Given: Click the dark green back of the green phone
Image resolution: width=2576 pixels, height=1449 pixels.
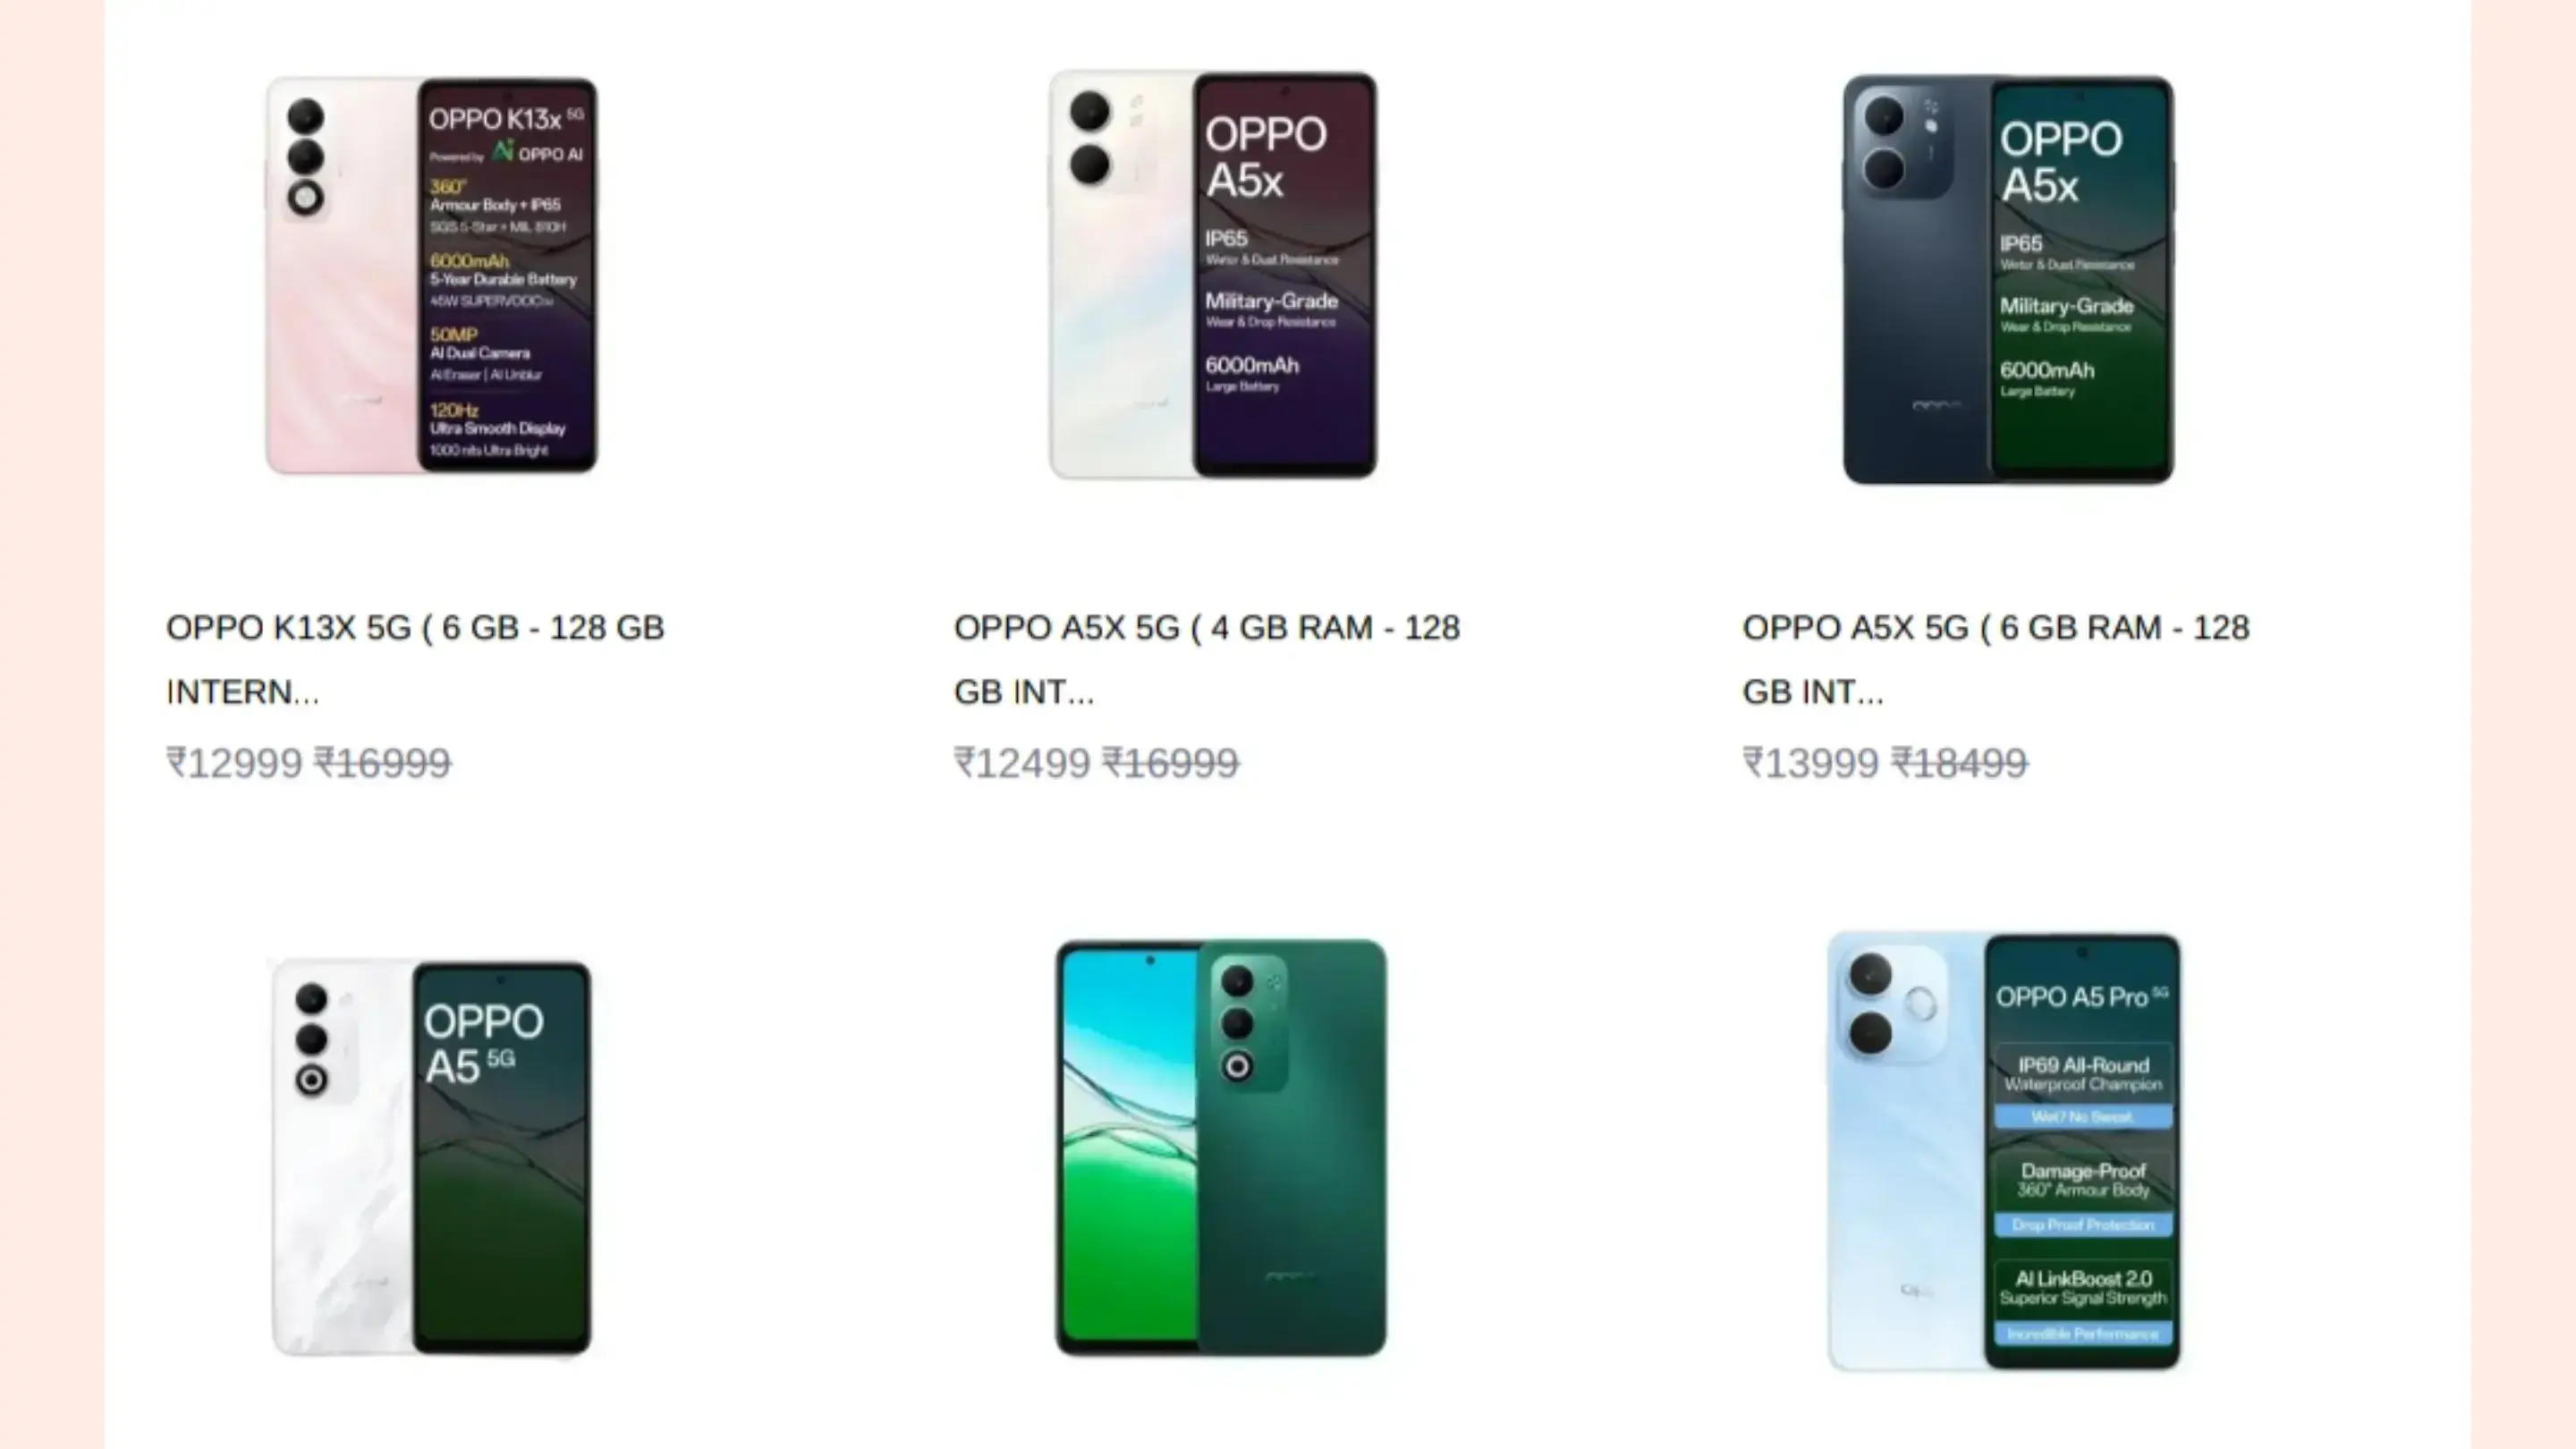Looking at the screenshot, I should [x=1291, y=1147].
